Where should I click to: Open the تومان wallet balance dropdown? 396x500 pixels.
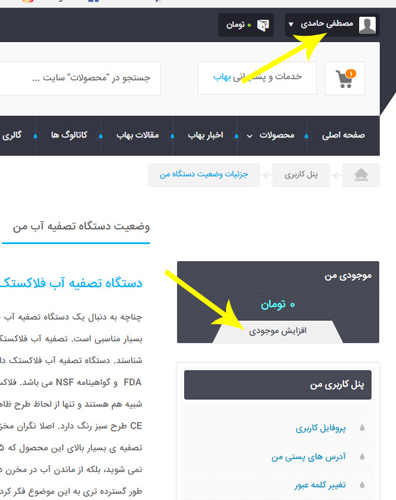tap(246, 25)
